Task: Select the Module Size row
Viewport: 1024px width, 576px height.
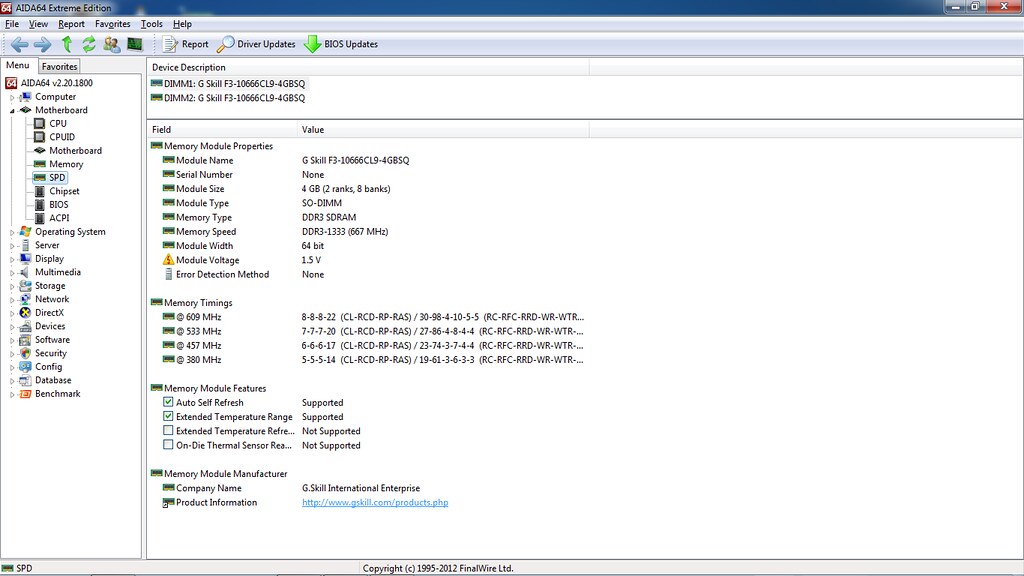Action: coord(276,189)
